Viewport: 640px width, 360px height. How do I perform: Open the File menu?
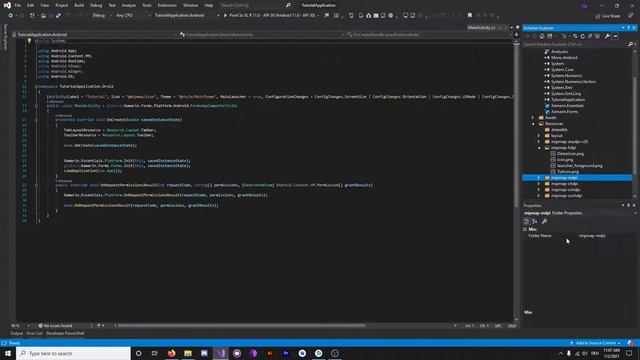[18, 5]
